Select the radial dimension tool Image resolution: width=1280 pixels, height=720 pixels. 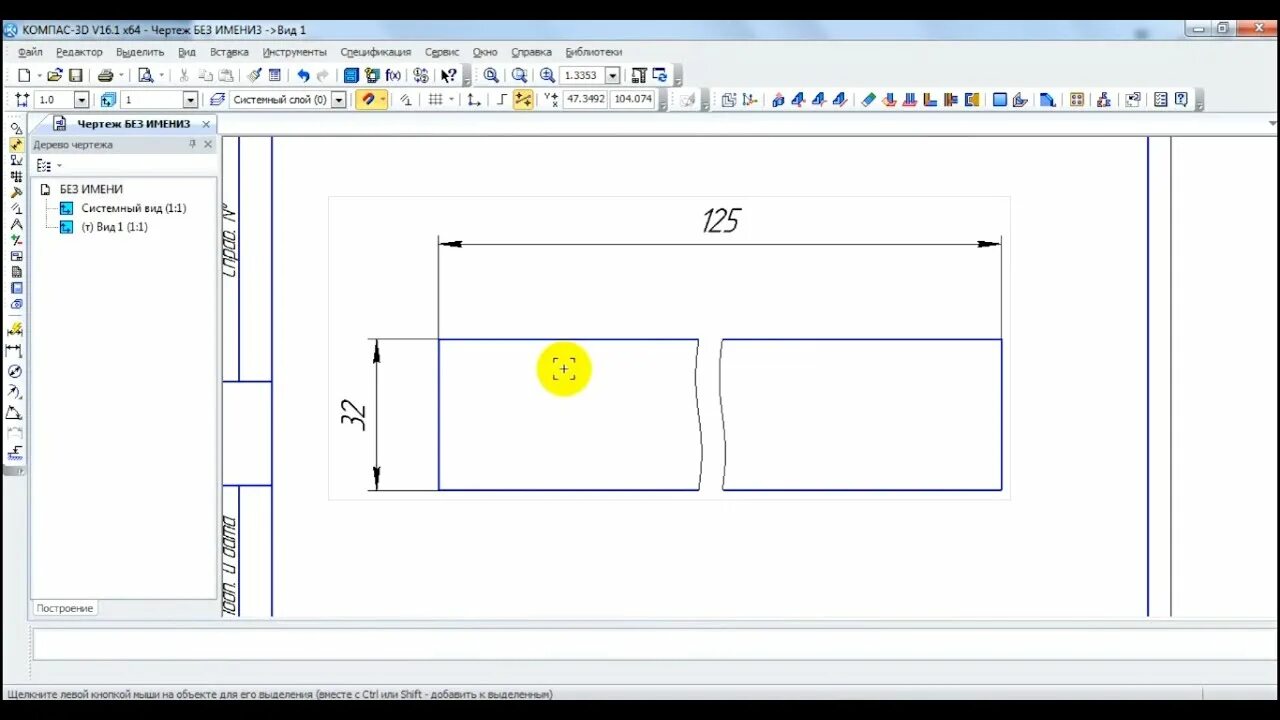click(x=14, y=392)
